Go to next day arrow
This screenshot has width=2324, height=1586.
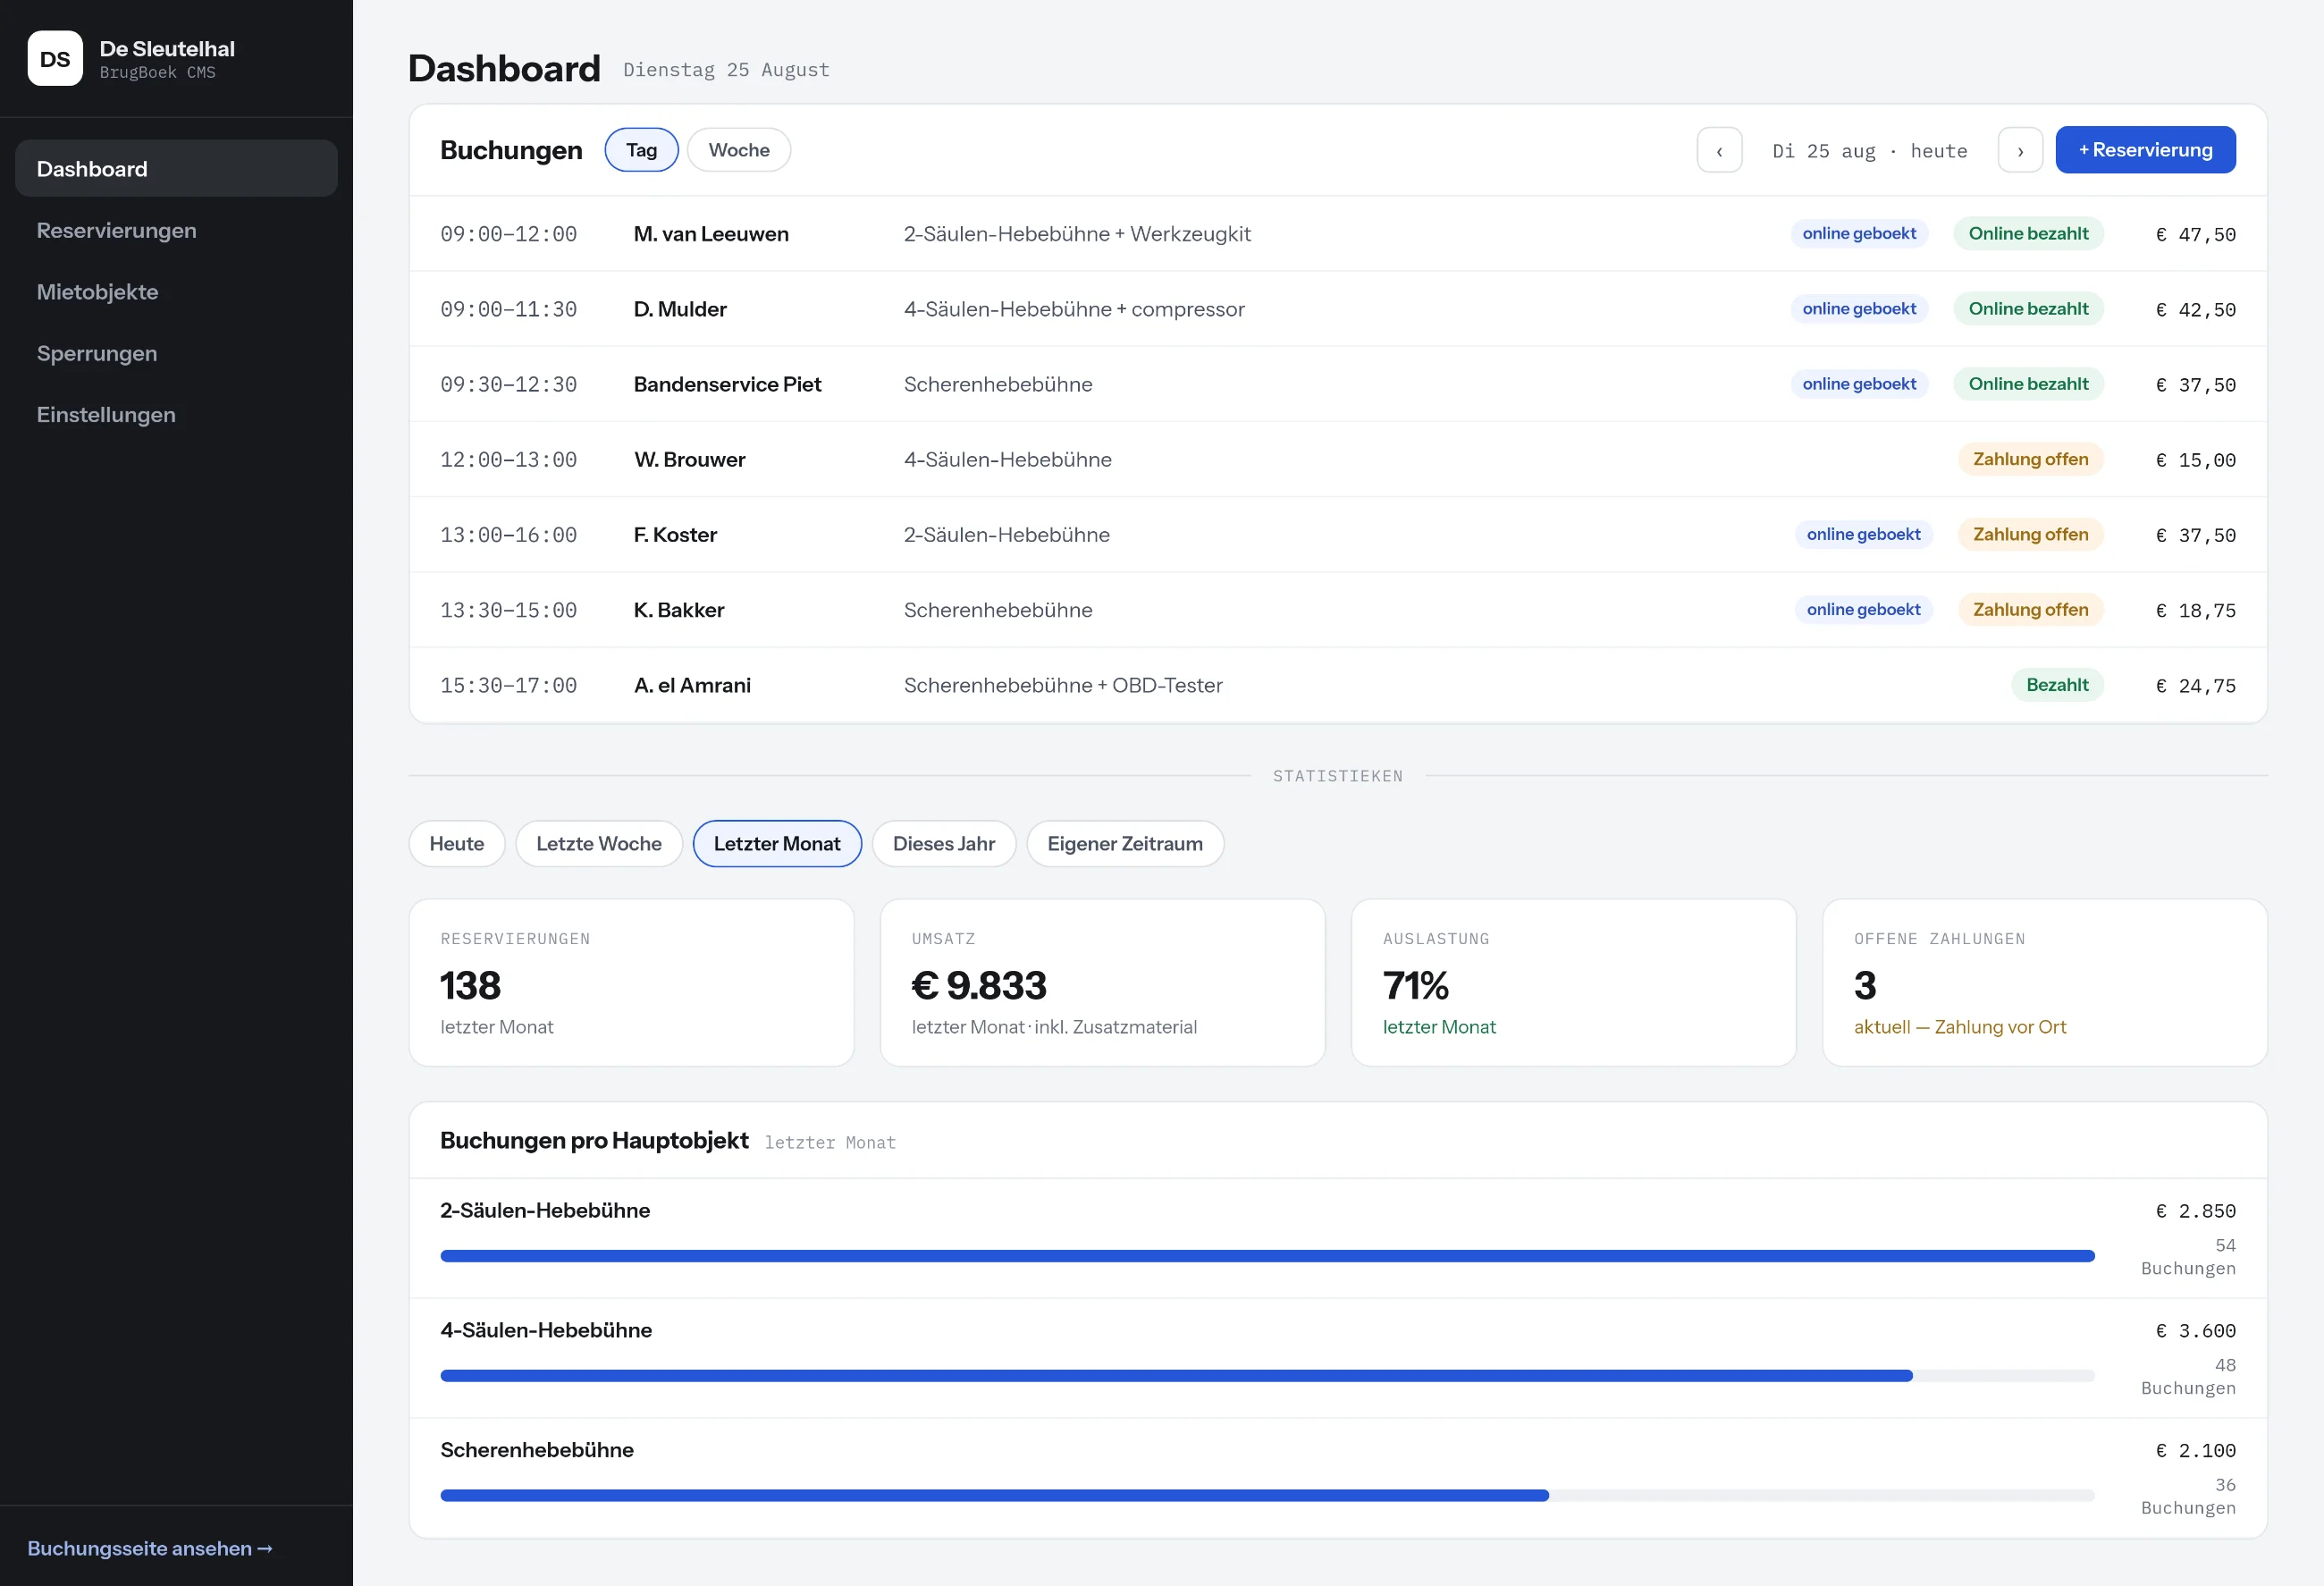[2020, 150]
